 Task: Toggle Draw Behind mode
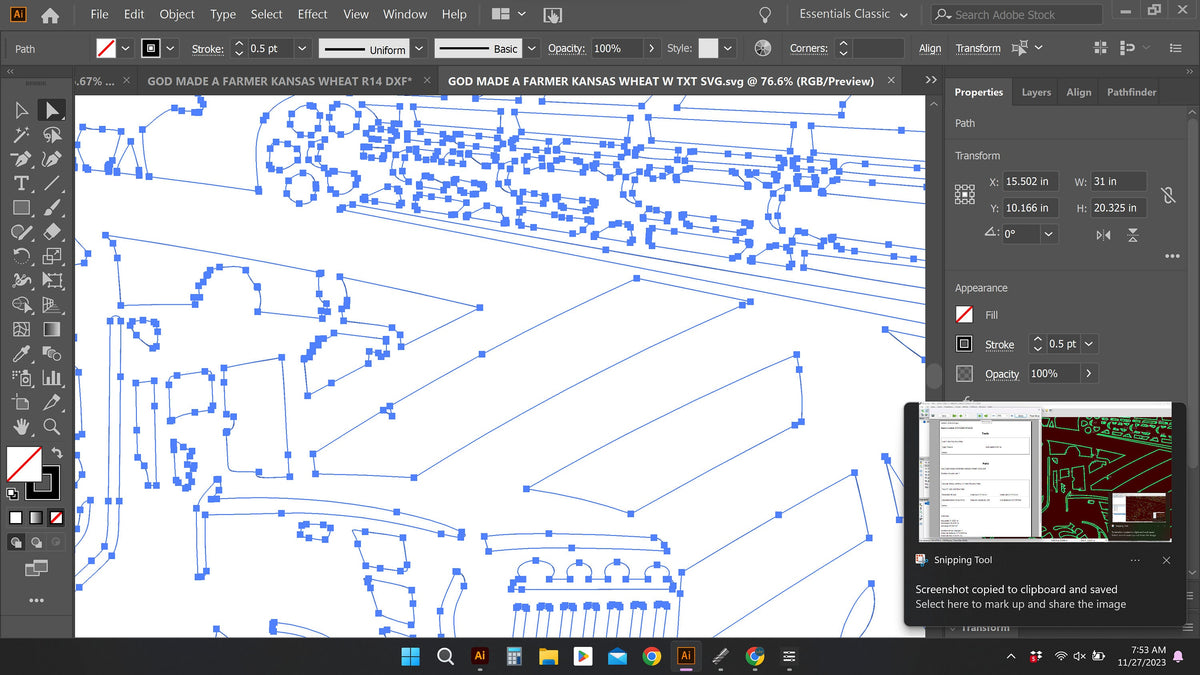[36, 542]
